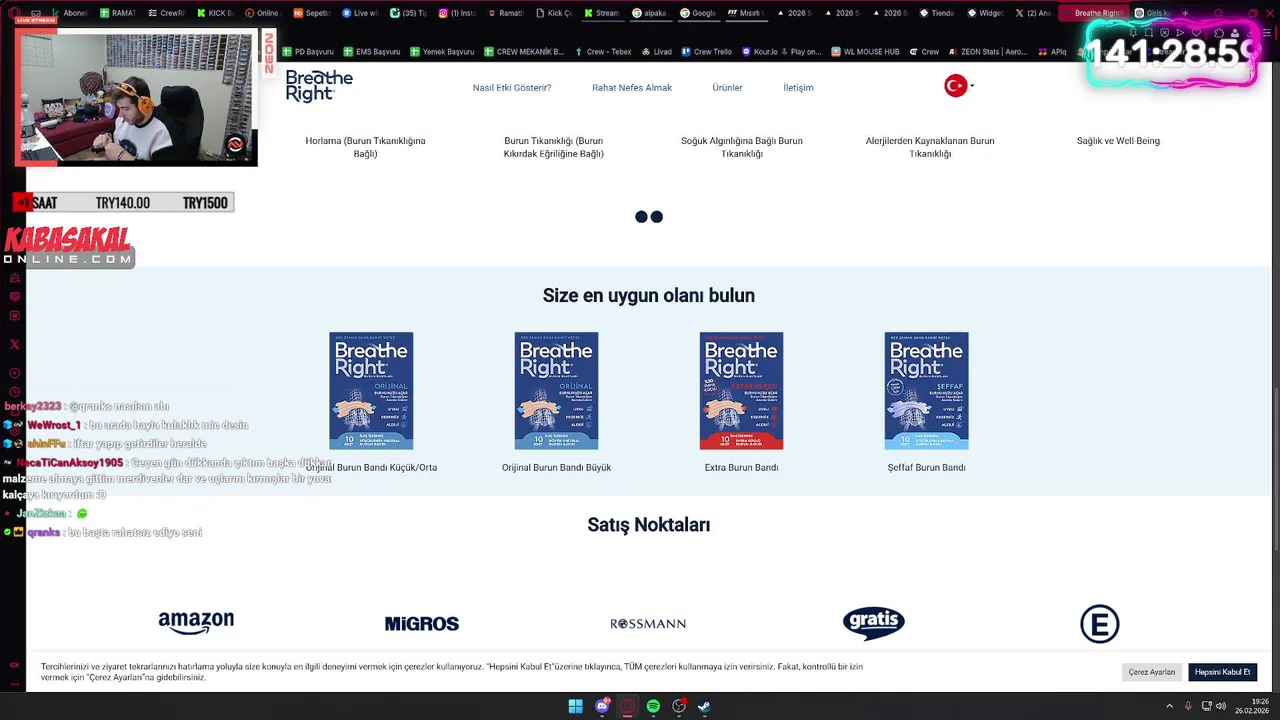
Task: Open the Gratis retailer logo
Action: [874, 623]
